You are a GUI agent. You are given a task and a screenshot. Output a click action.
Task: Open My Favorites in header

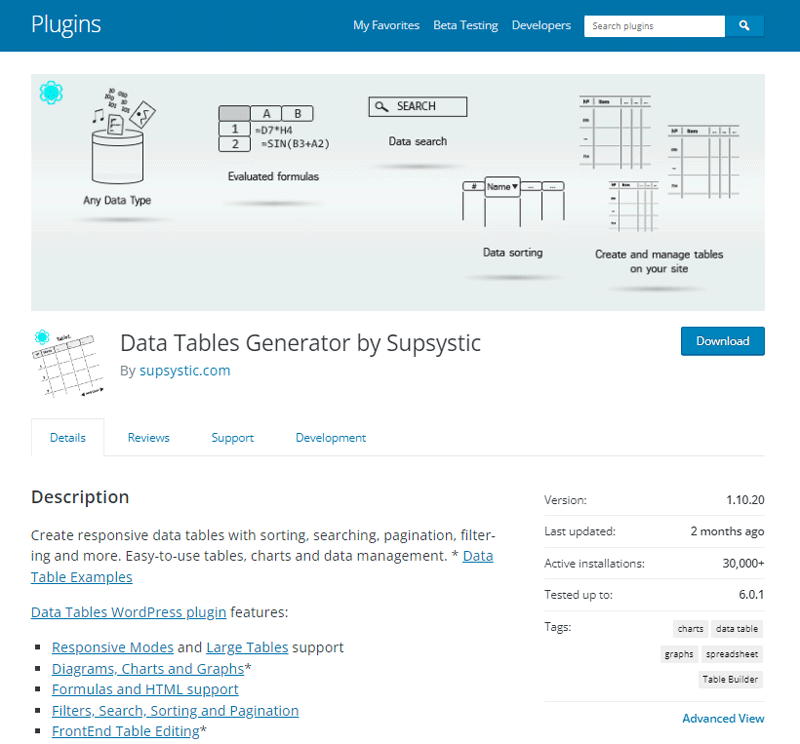pyautogui.click(x=386, y=26)
